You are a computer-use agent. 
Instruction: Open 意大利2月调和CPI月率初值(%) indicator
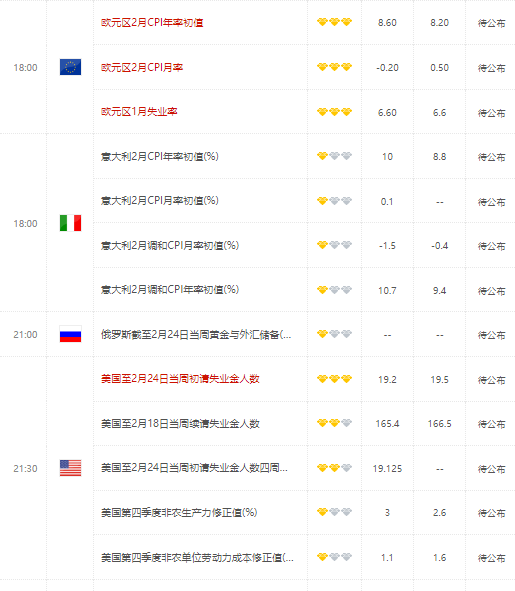pos(170,246)
